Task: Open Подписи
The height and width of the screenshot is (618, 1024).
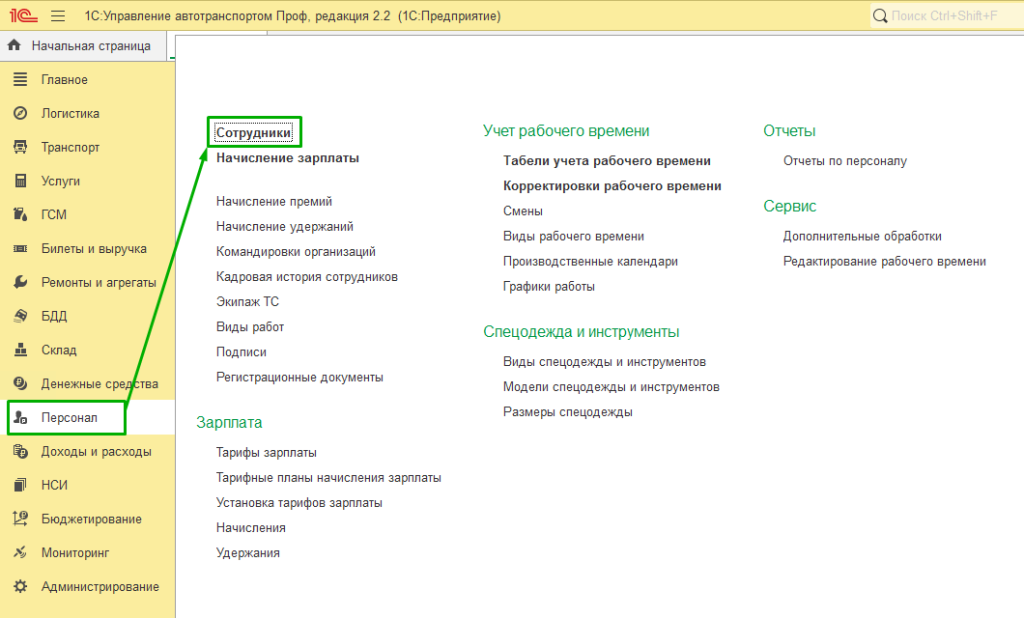Action: pos(241,351)
